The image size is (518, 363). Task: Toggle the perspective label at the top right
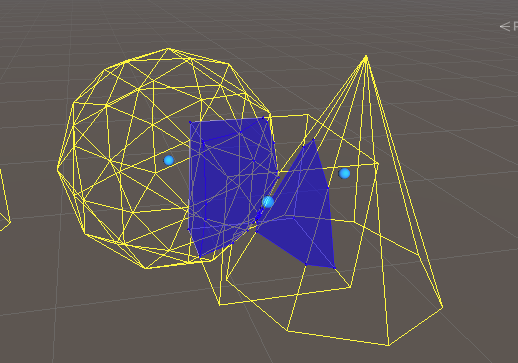(x=509, y=26)
